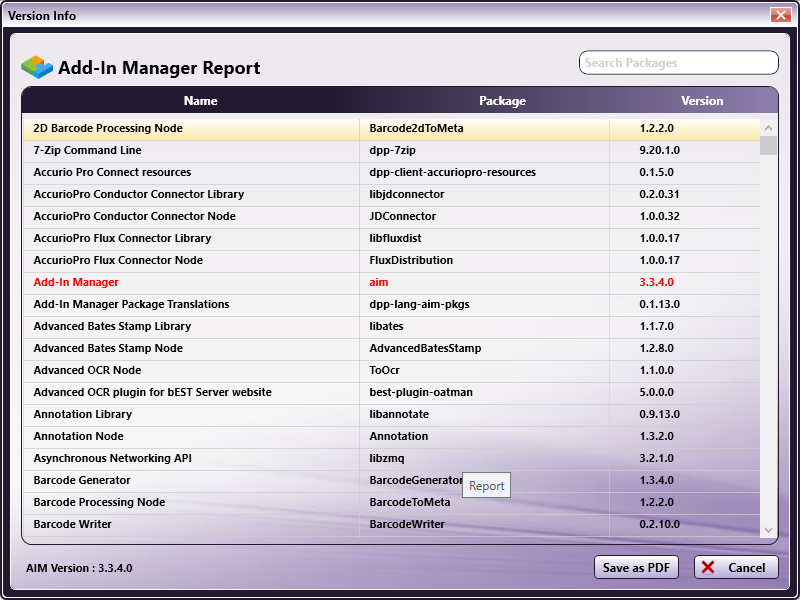Select the red Add-In Manager row
800x600 pixels.
click(391, 282)
